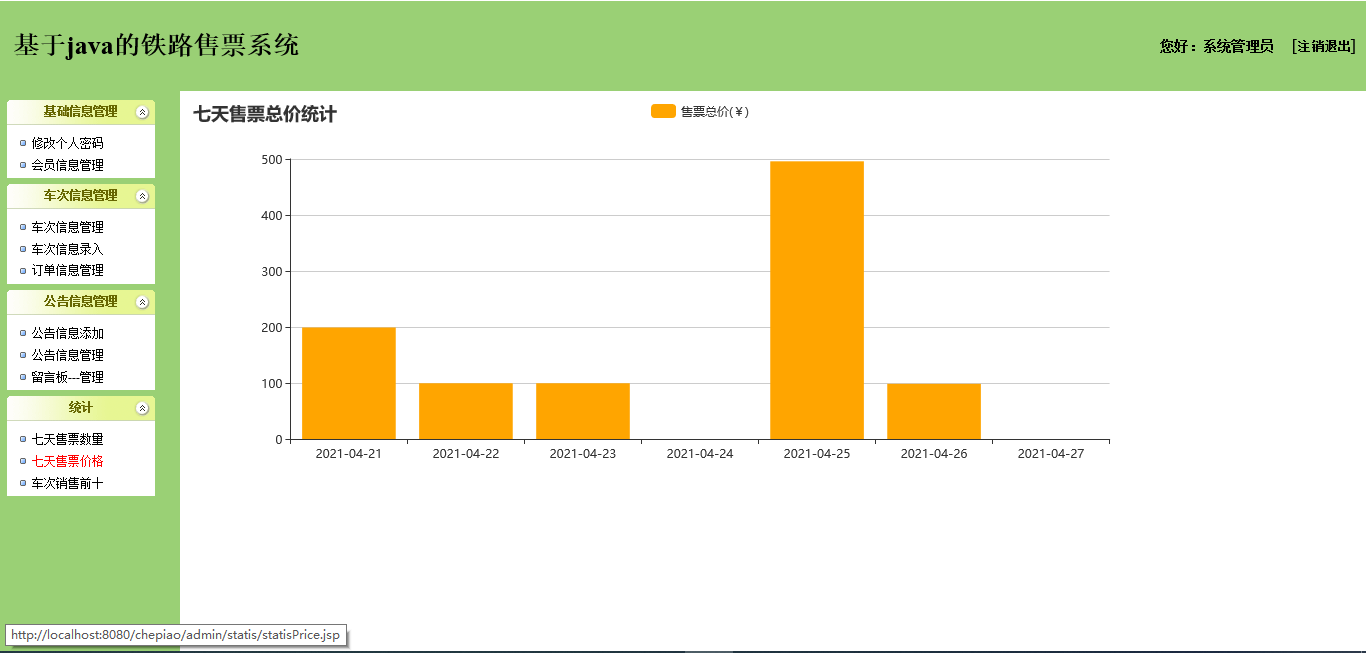Click the bar for 2021-04-22

click(x=465, y=411)
